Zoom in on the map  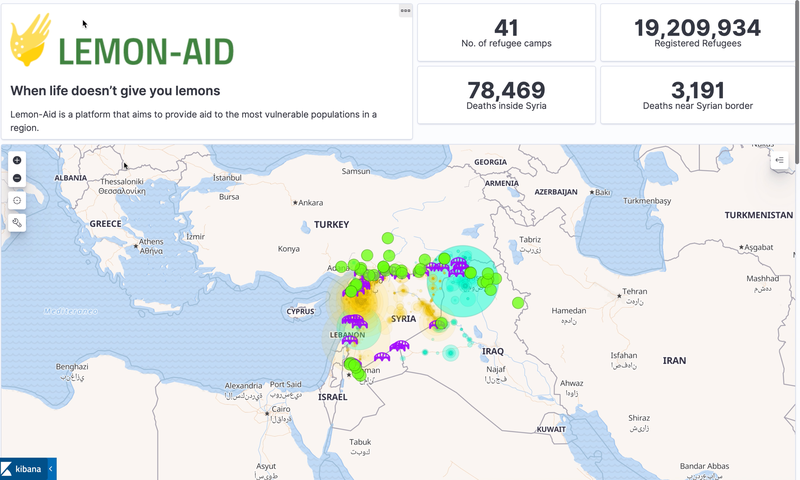pyautogui.click(x=17, y=160)
